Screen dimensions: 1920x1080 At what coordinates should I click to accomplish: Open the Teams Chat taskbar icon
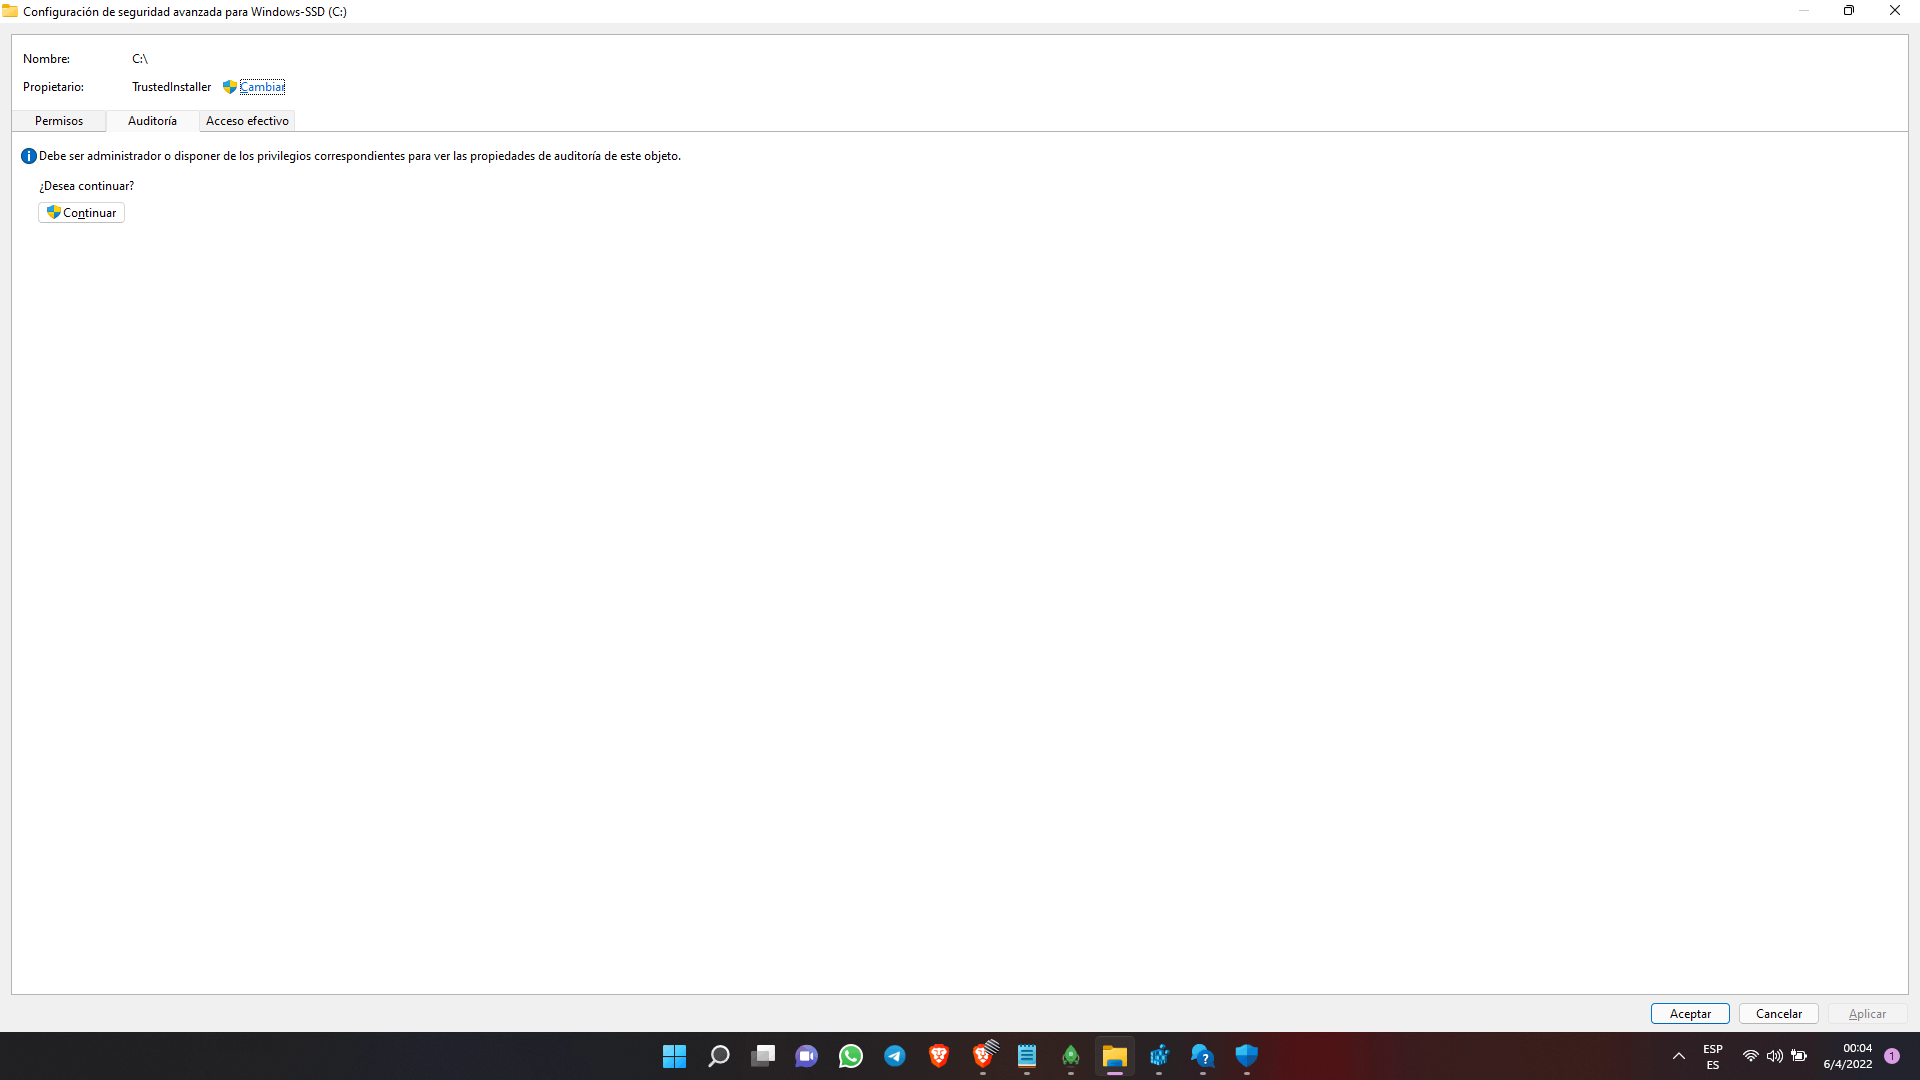[807, 1056]
